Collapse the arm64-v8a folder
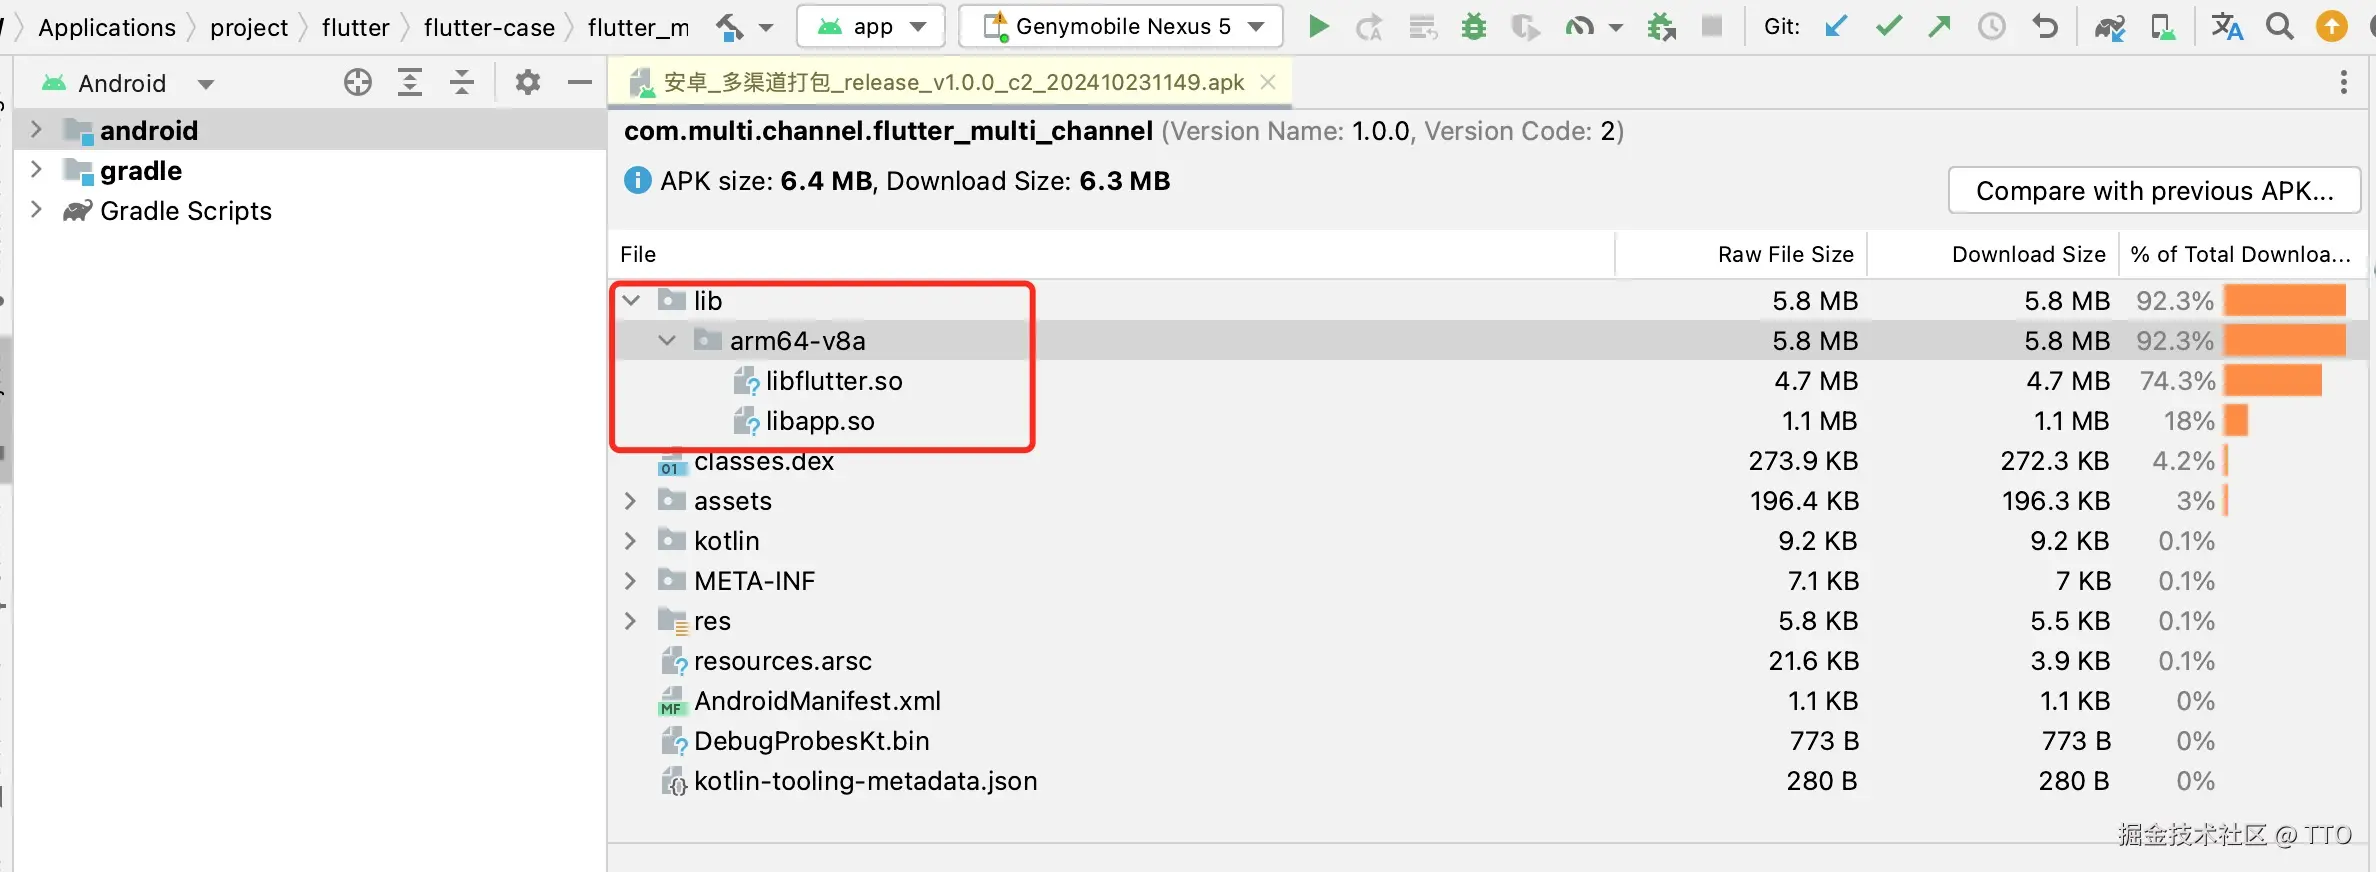Screen dimensions: 2376x872 click(x=667, y=340)
